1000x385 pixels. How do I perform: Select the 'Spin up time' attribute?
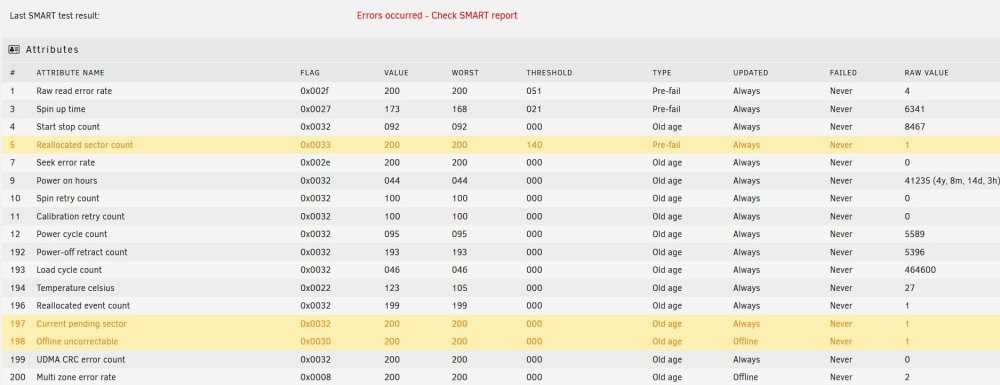point(61,109)
